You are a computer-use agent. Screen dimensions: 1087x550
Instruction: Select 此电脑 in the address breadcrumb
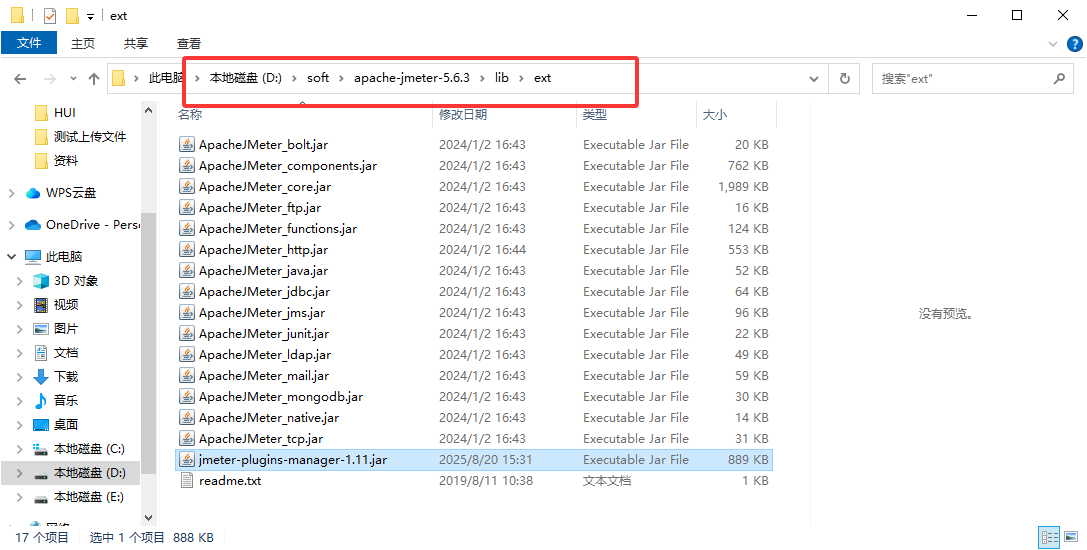[x=166, y=78]
